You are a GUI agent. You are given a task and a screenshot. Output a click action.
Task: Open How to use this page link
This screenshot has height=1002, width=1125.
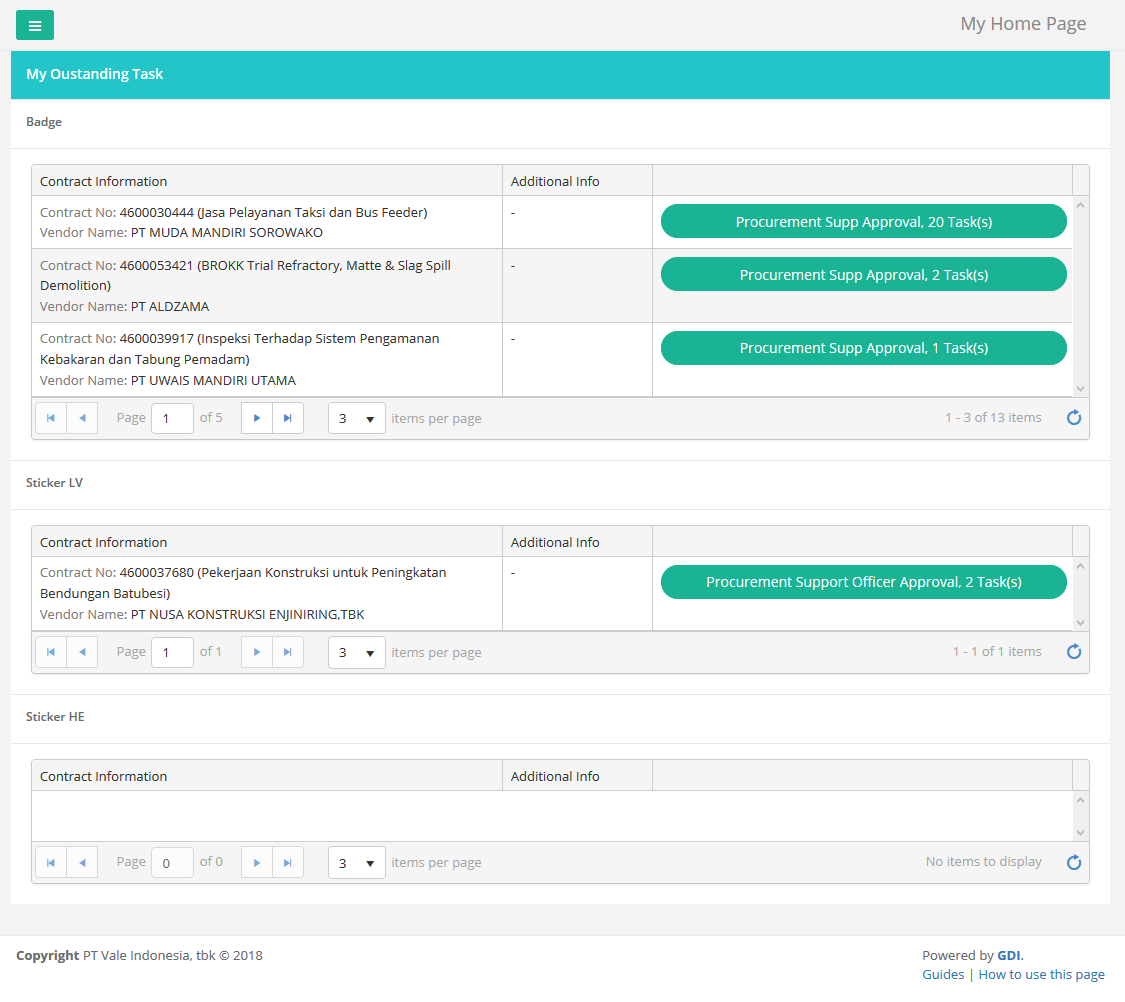point(1041,974)
